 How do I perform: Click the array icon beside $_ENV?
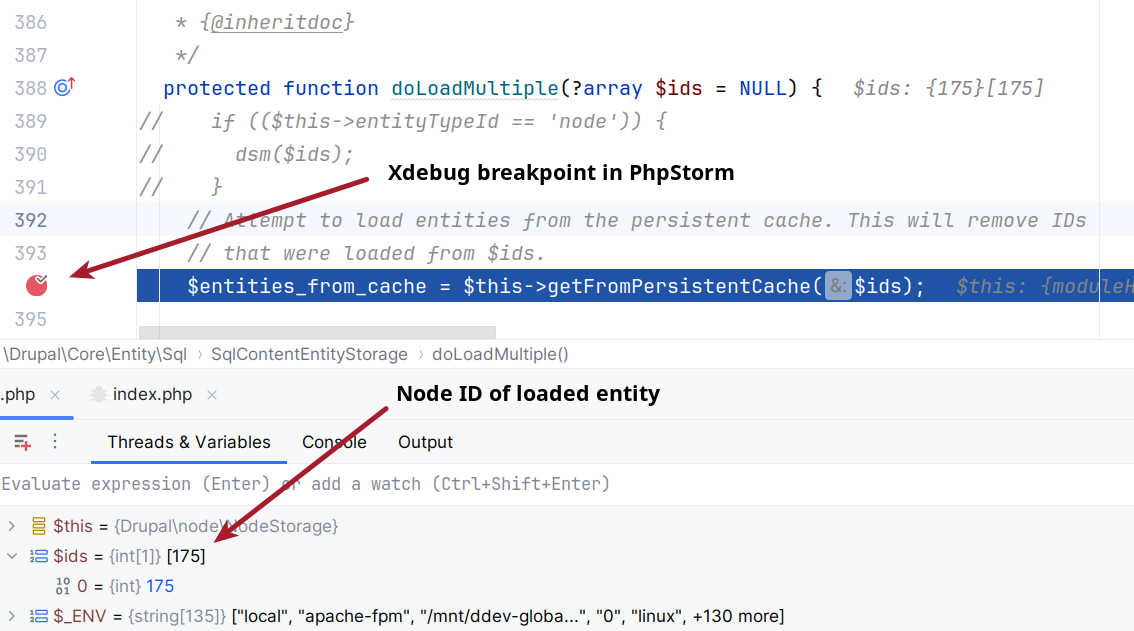[x=38, y=616]
